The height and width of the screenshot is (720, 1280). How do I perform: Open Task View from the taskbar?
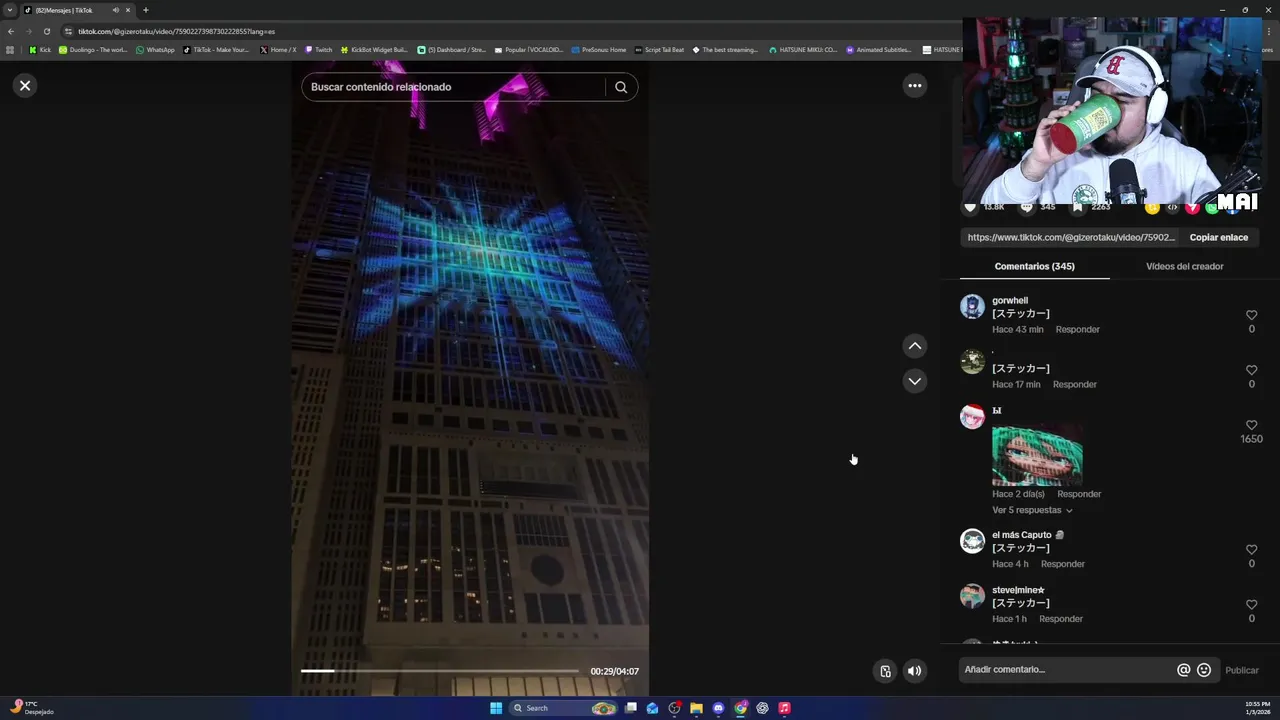click(x=631, y=708)
